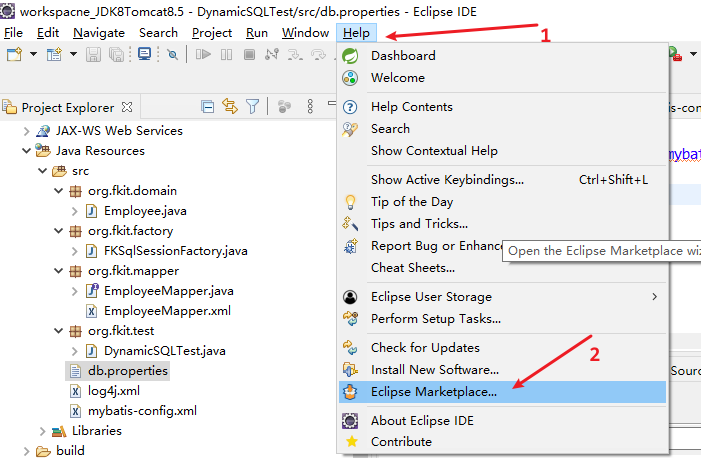The image size is (701, 458).
Task: Open the Project Explorer view menu (three dots)
Action: [310, 106]
